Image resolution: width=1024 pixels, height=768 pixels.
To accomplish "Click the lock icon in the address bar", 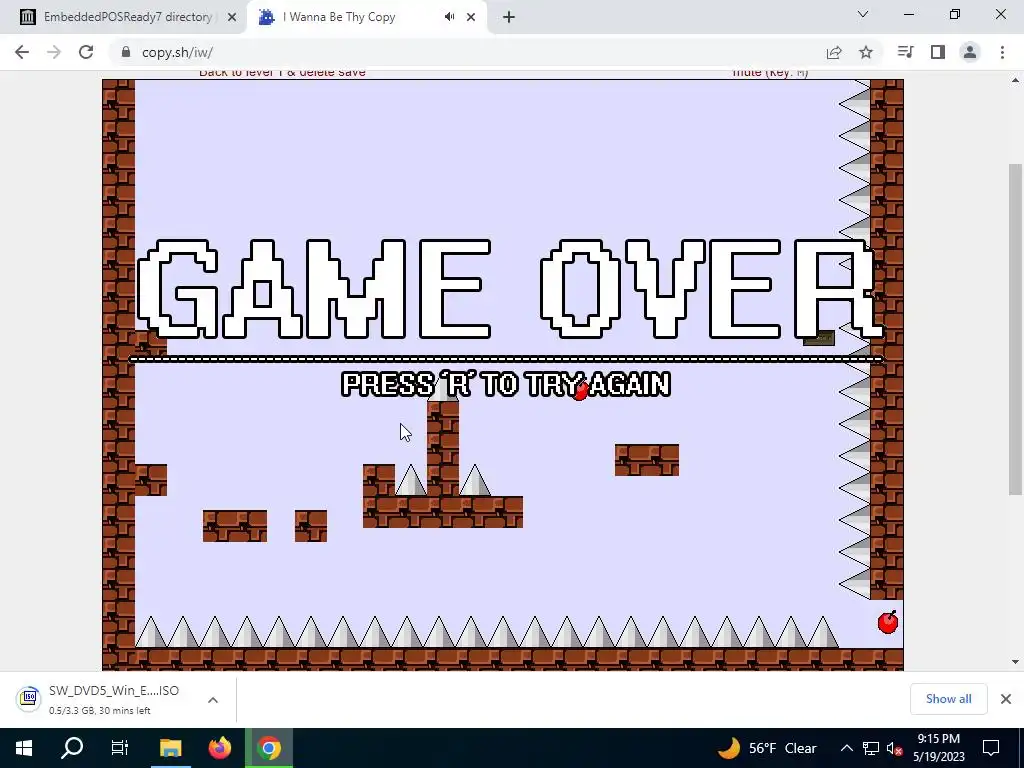I will point(126,52).
